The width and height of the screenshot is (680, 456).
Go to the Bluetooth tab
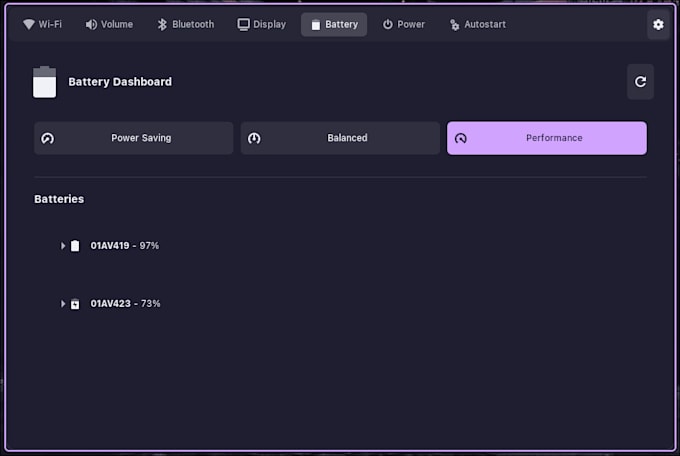[x=186, y=24]
